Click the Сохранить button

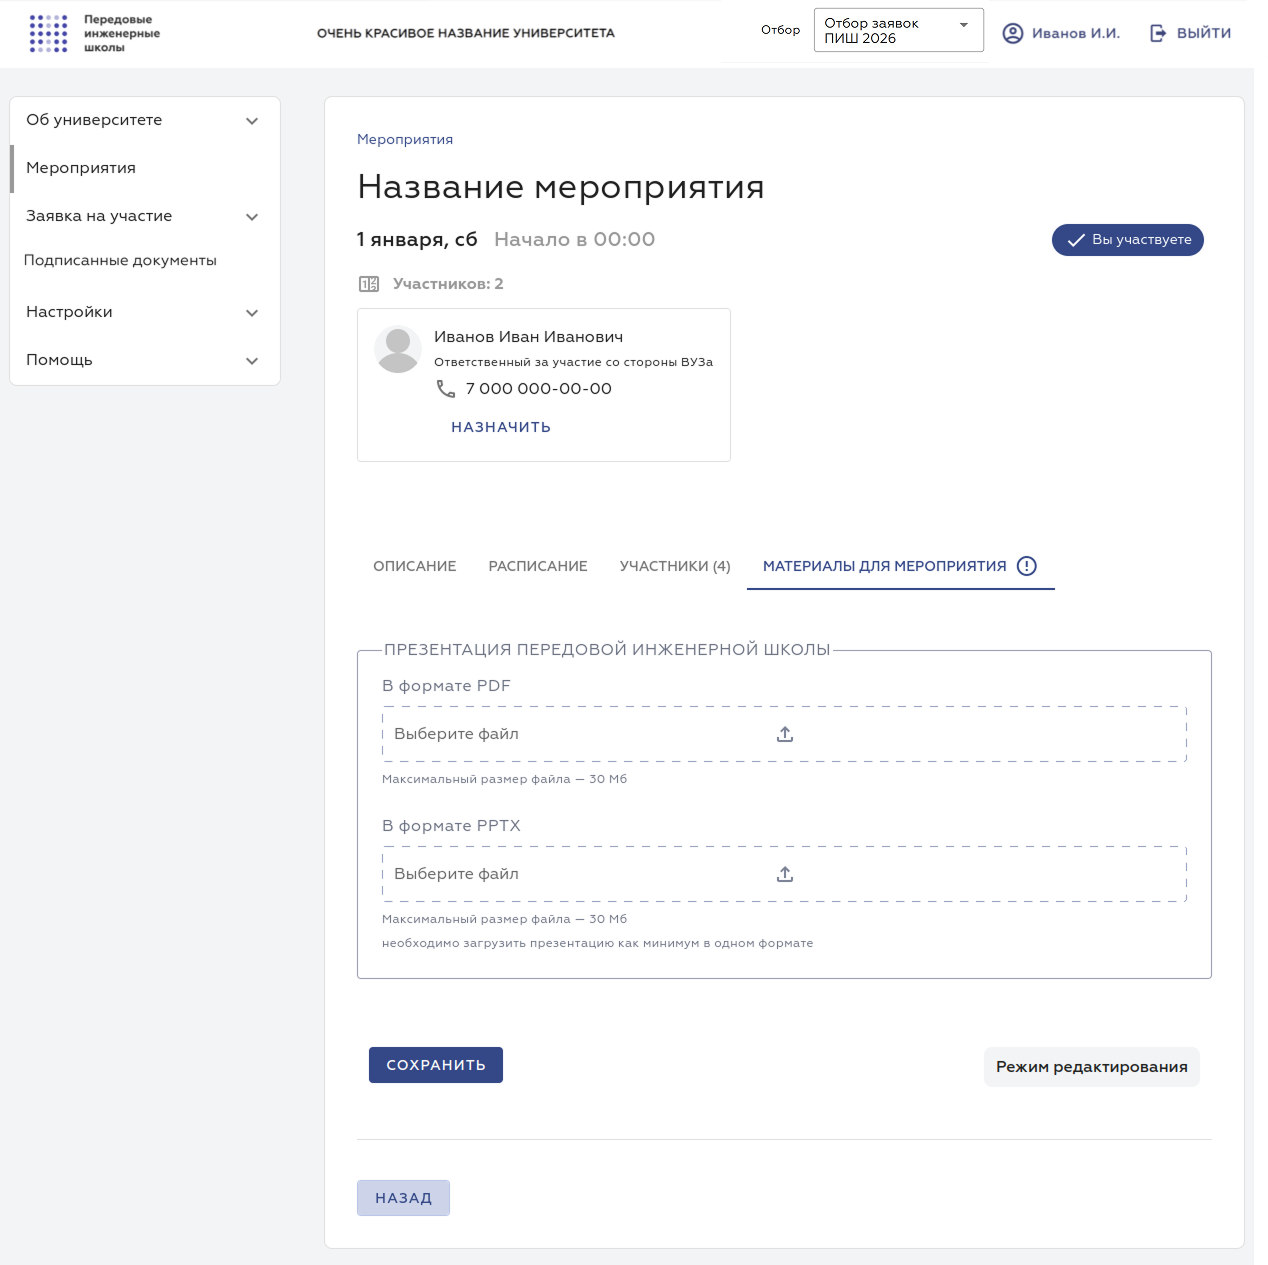tap(436, 1065)
